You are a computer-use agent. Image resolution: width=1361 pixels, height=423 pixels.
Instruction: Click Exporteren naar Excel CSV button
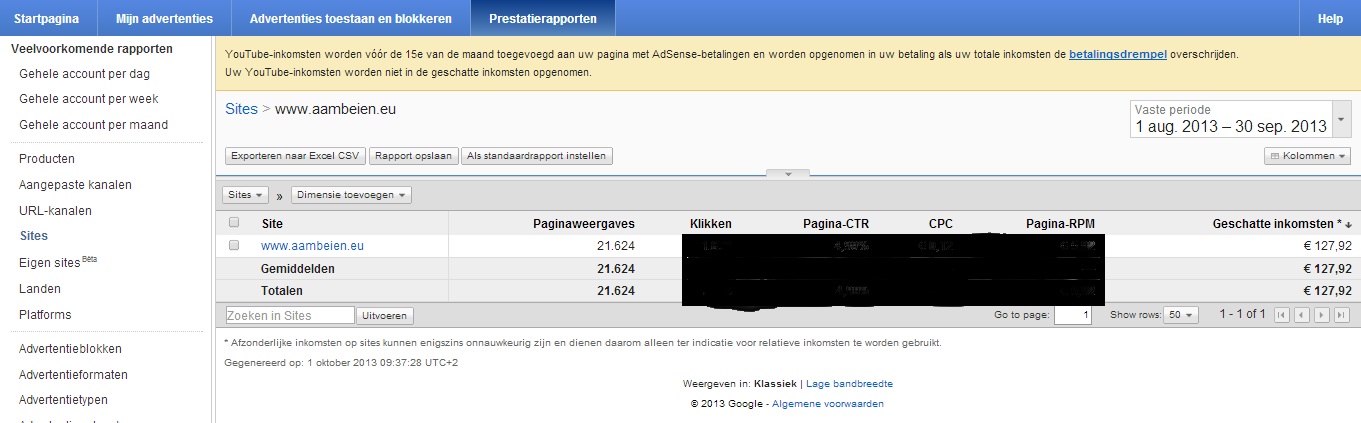[295, 156]
